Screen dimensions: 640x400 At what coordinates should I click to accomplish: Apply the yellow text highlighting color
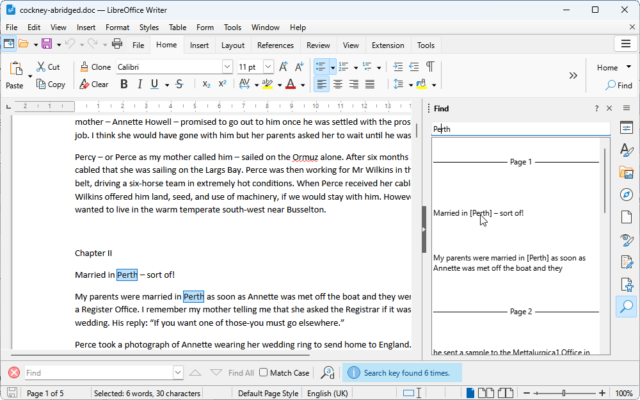click(267, 84)
